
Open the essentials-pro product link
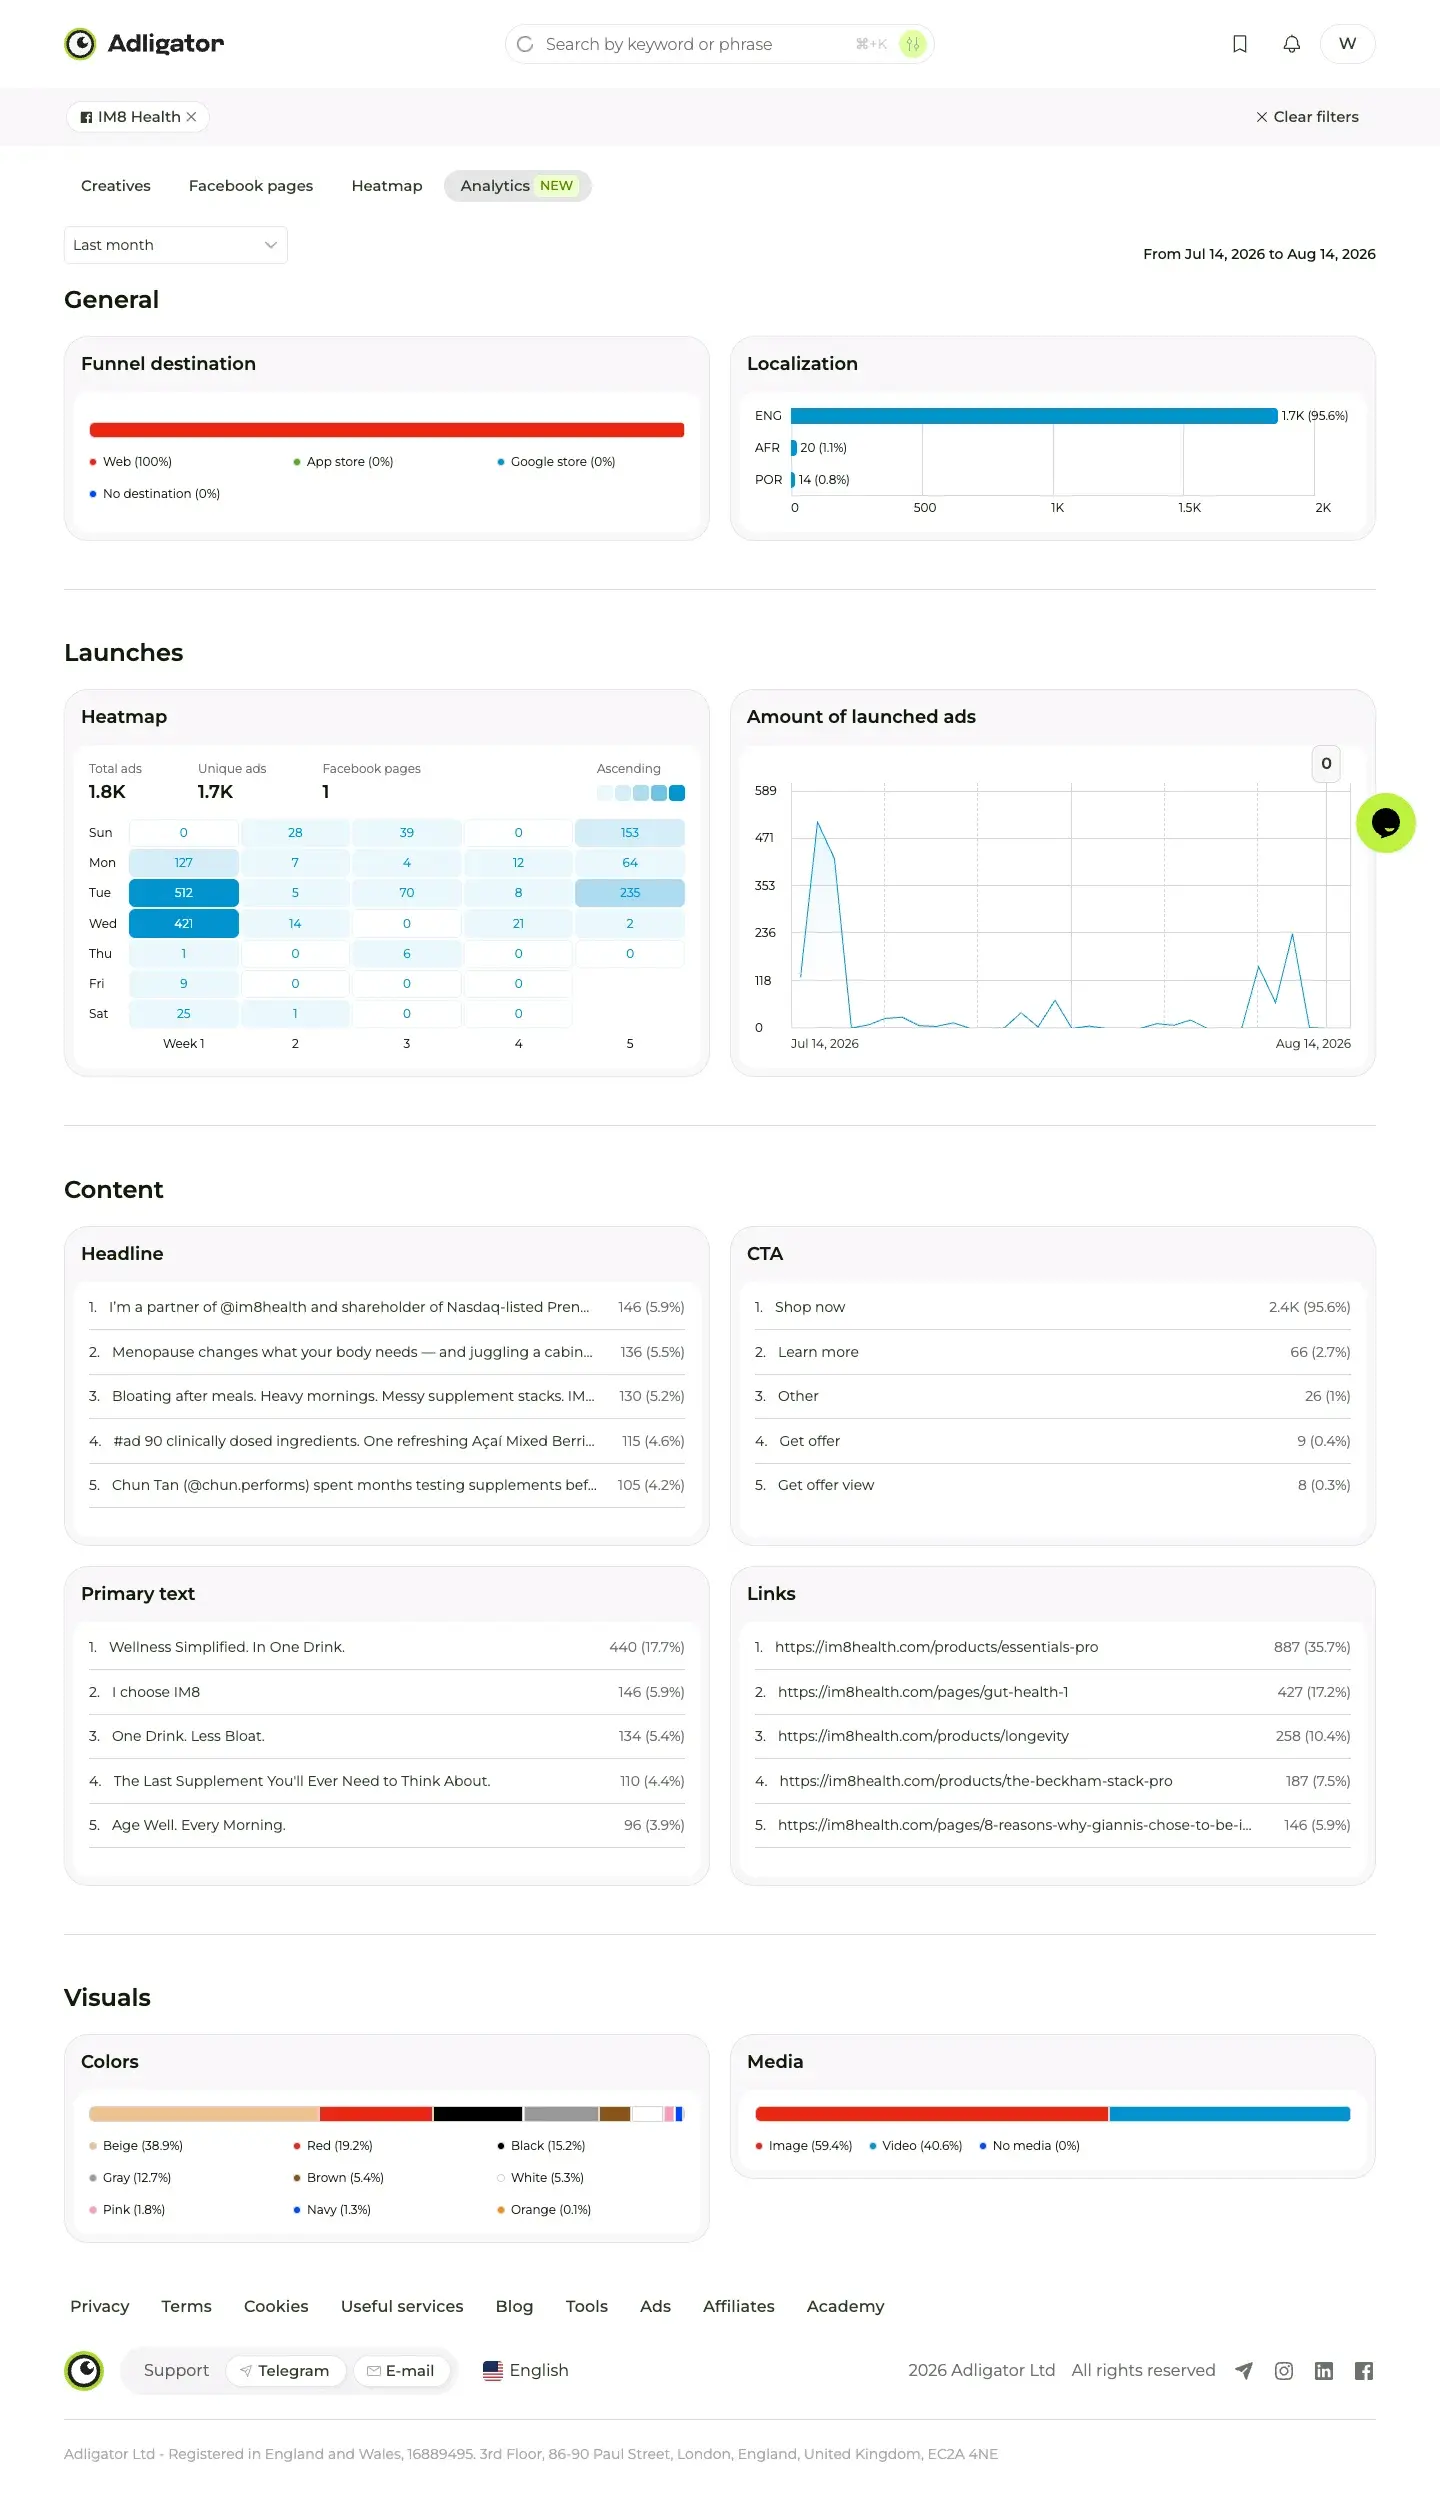[x=937, y=1647]
